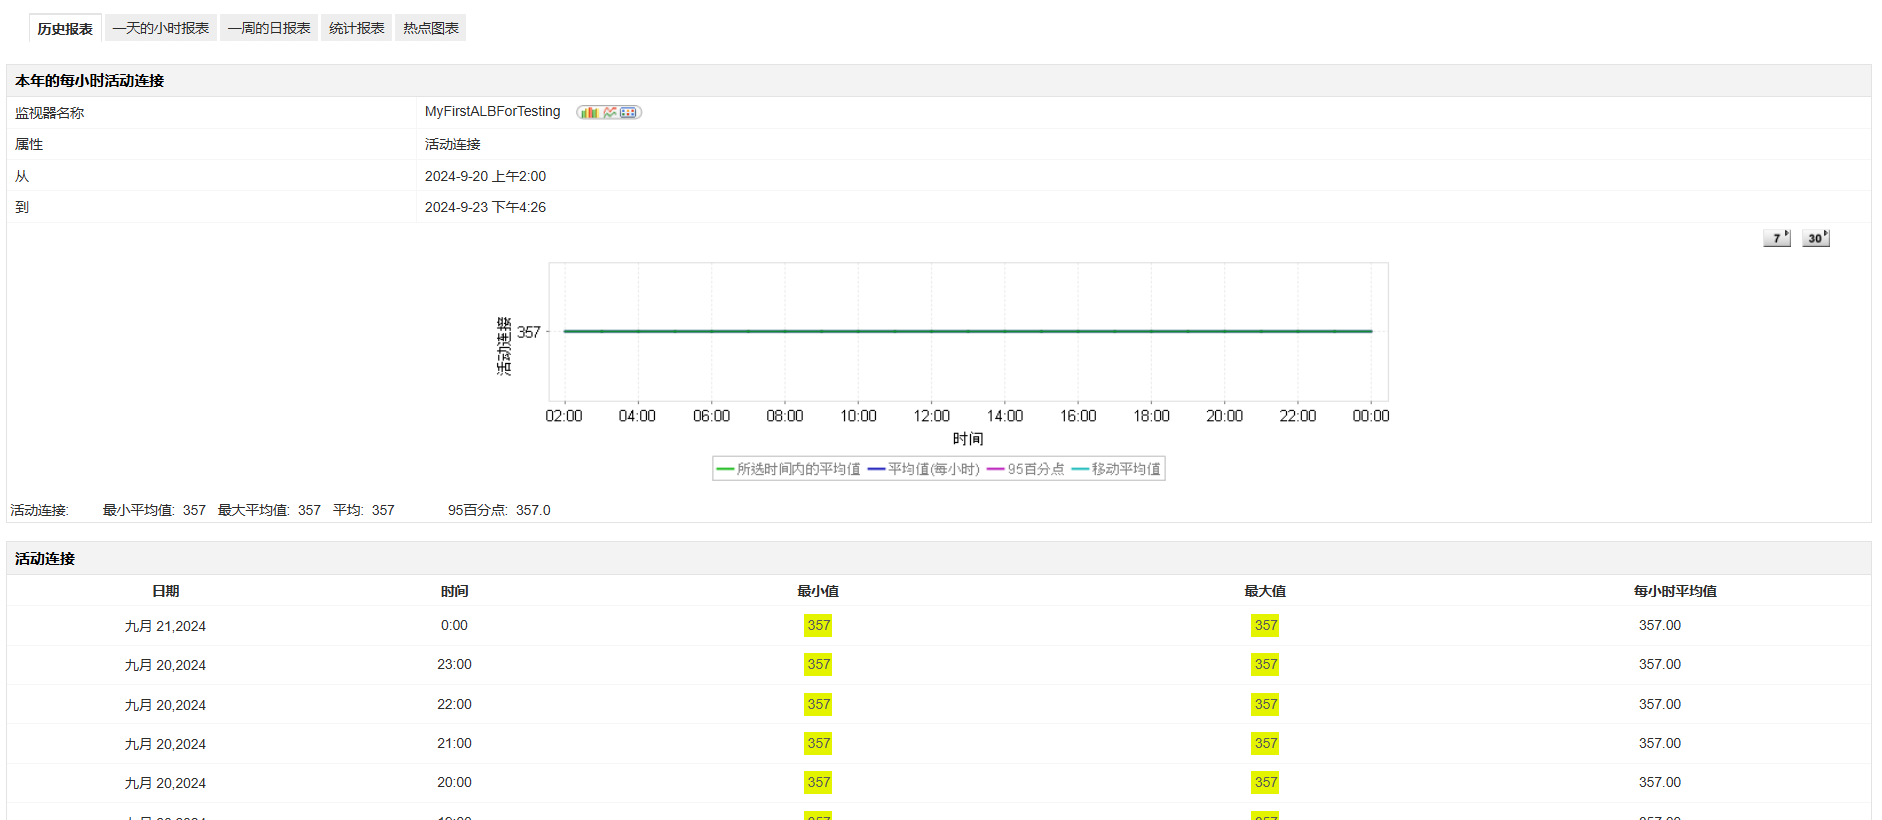Switch to the 一天的小时报表 tab
Screen dimensions: 1882x820
point(161,28)
